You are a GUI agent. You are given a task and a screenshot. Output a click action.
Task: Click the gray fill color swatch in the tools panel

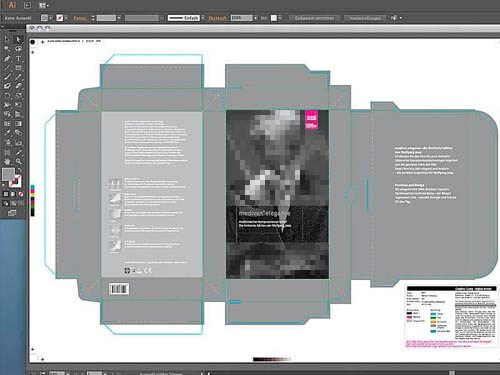pyautogui.click(x=8, y=174)
